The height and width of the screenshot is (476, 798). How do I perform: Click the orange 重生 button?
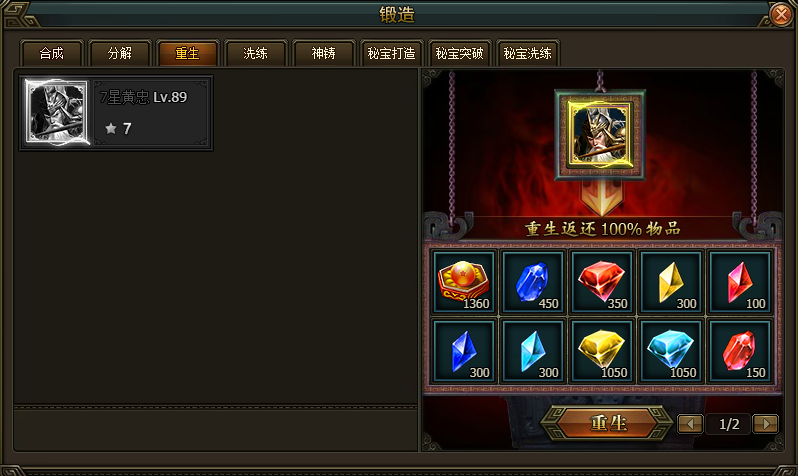coord(608,423)
